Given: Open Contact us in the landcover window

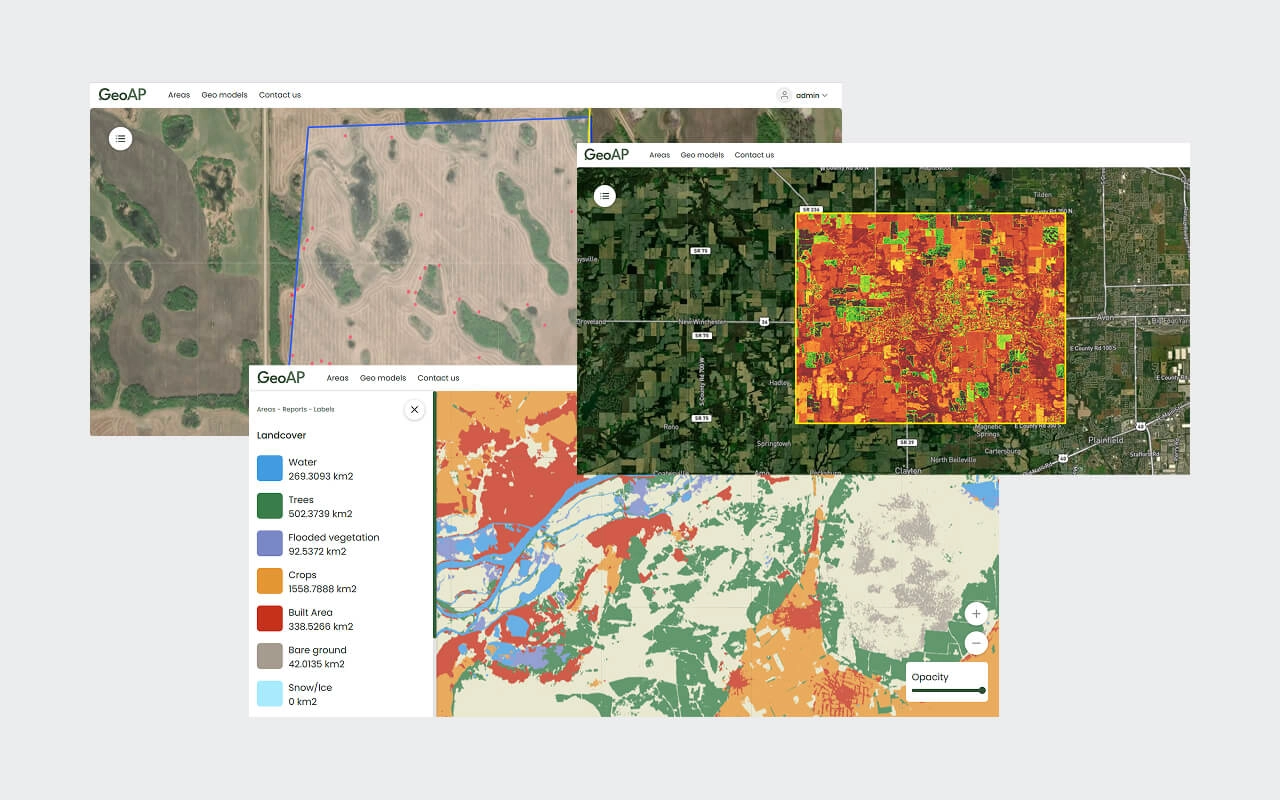Looking at the screenshot, I should coord(438,378).
